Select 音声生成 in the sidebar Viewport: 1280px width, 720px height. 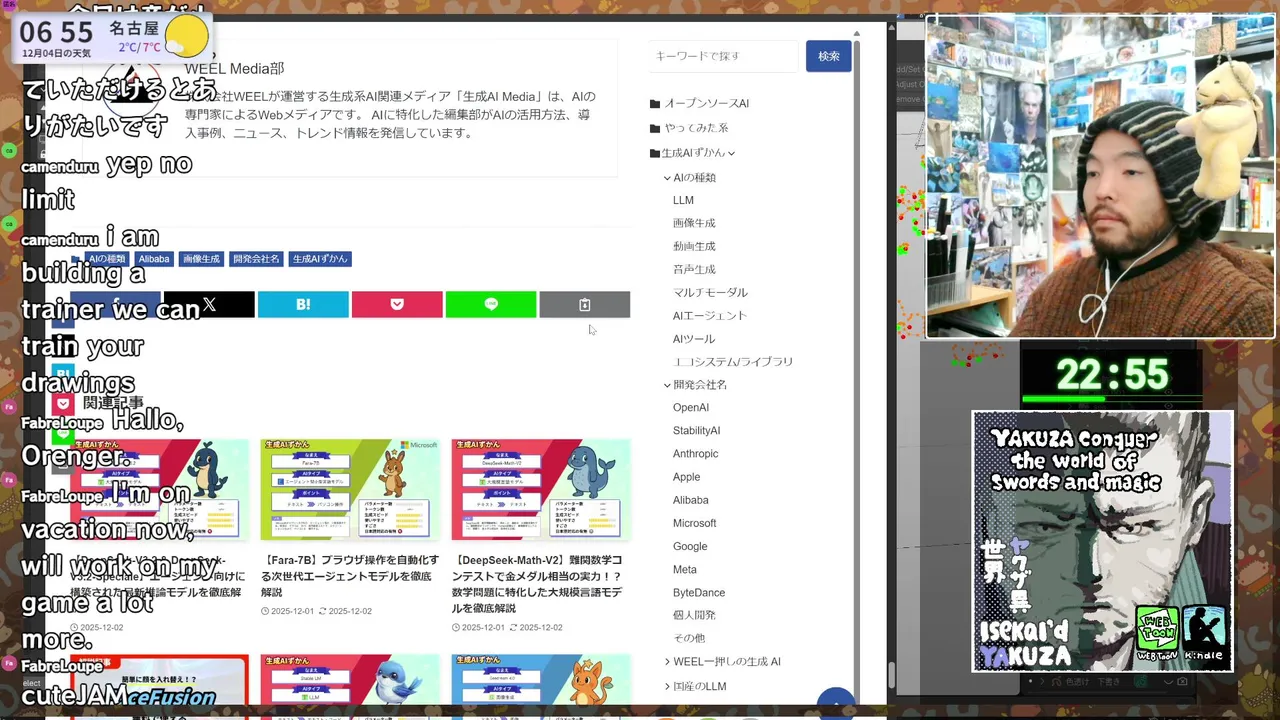pyautogui.click(x=694, y=269)
